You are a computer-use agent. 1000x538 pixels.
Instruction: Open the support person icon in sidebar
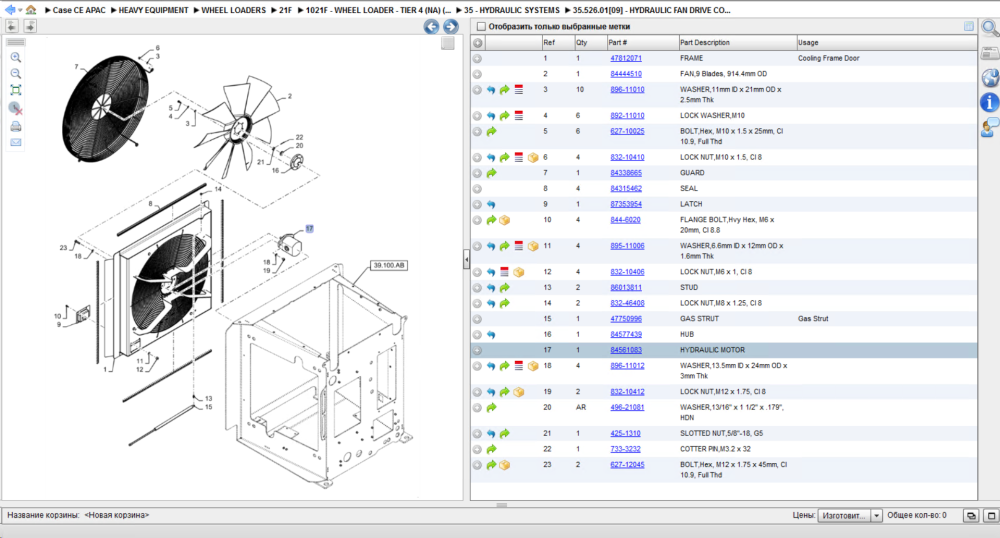[990, 127]
